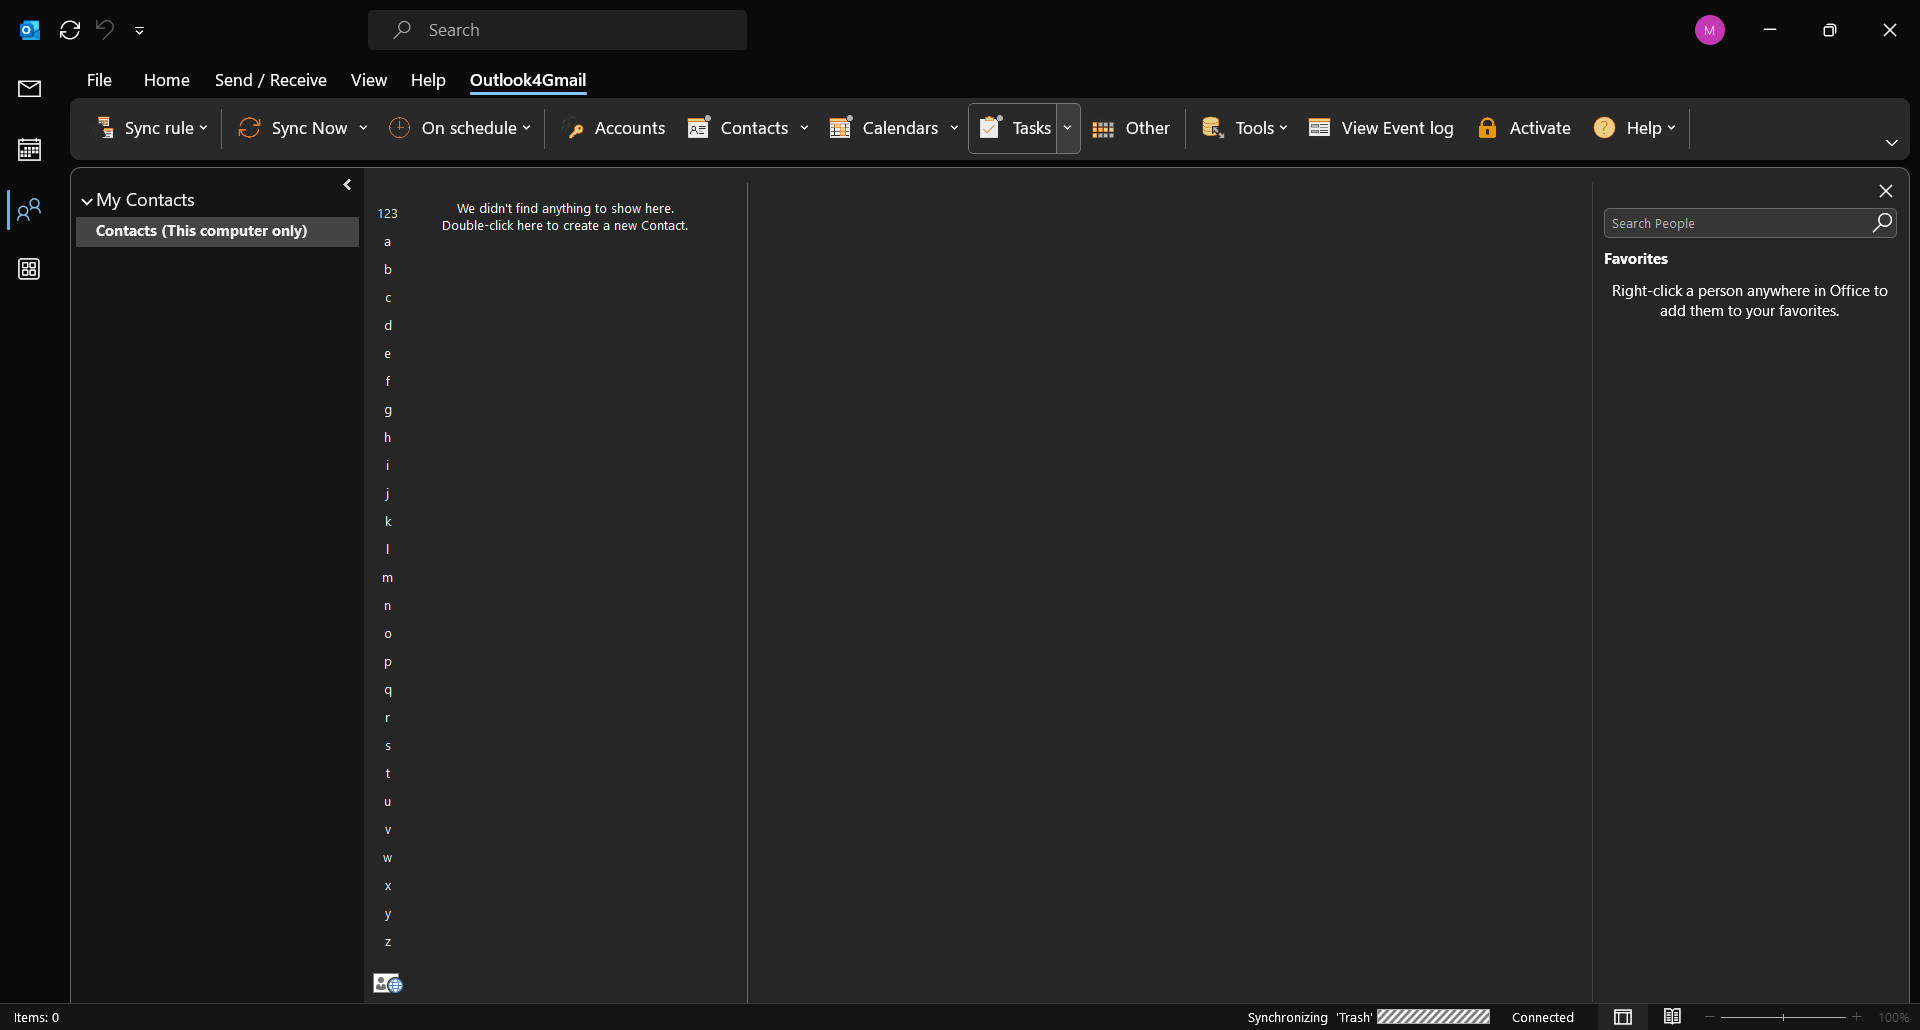Viewport: 1920px width, 1030px height.
Task: Open the account profile avatar M
Action: point(1710,30)
